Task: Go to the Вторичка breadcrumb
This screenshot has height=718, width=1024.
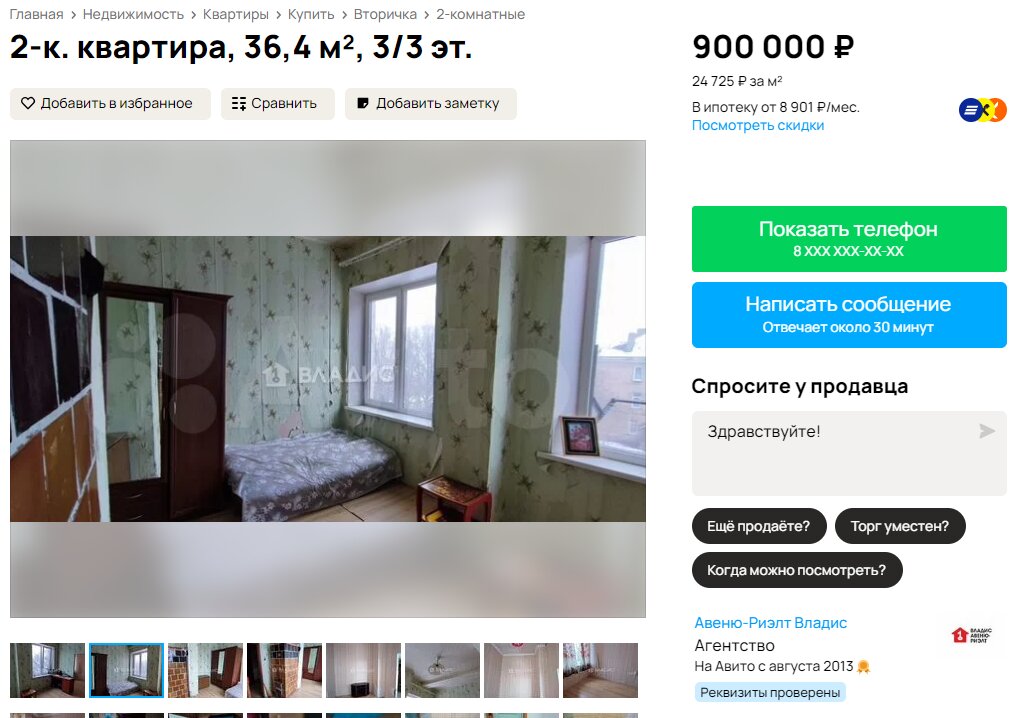Action: point(385,14)
